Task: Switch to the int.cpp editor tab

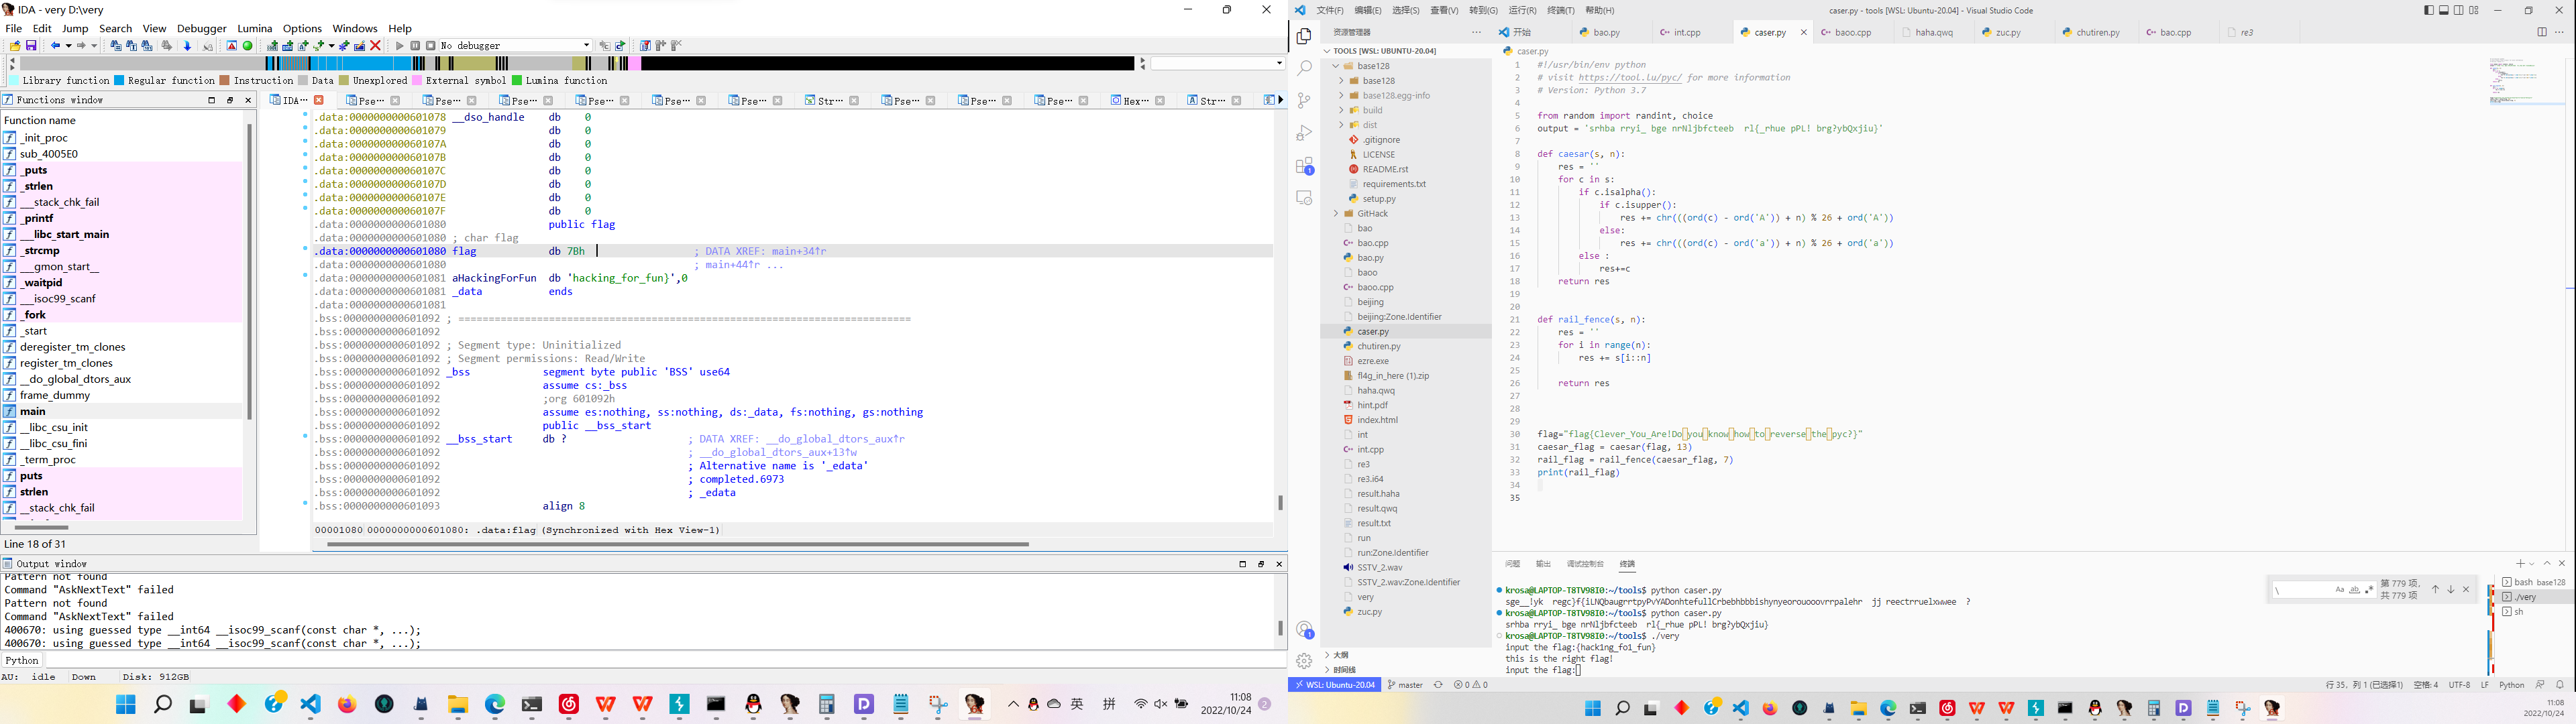Action: tap(1688, 33)
